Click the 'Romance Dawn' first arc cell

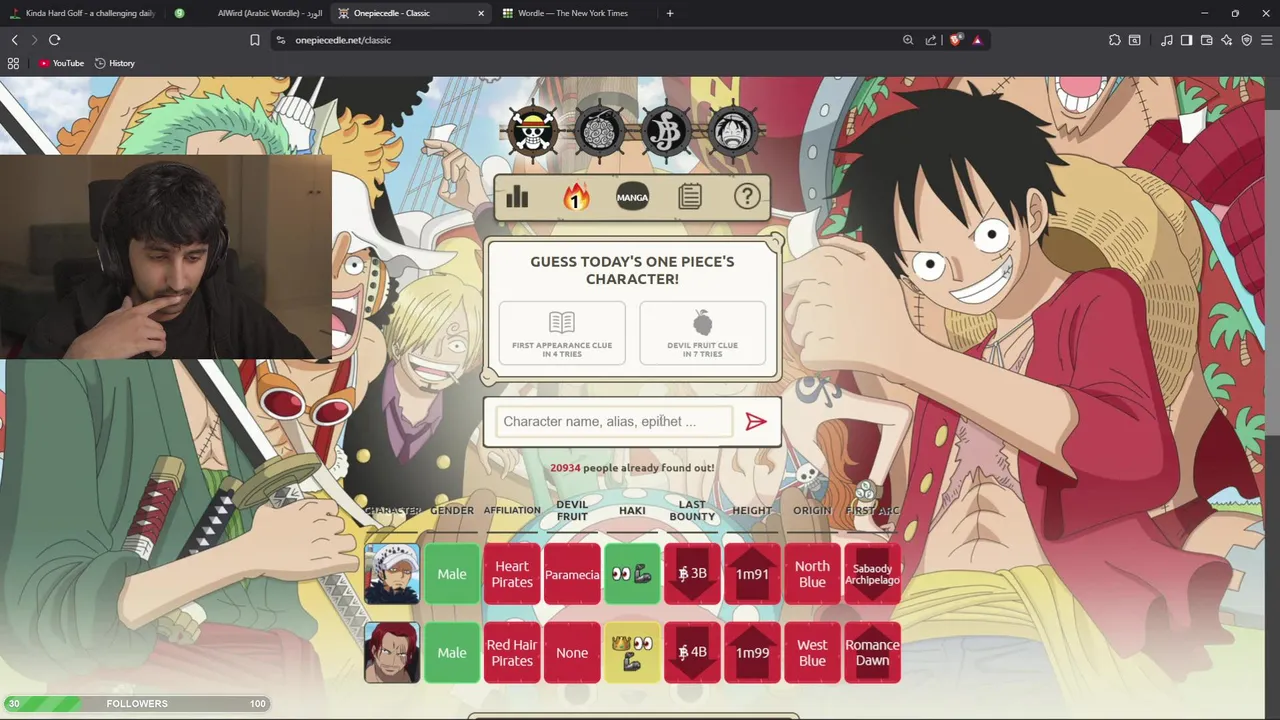(x=872, y=652)
